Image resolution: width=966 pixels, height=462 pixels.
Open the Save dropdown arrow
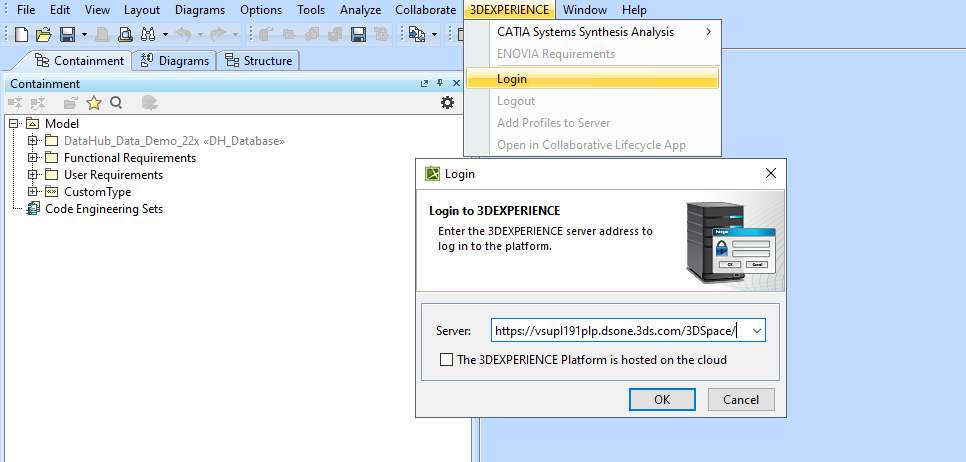pos(84,34)
